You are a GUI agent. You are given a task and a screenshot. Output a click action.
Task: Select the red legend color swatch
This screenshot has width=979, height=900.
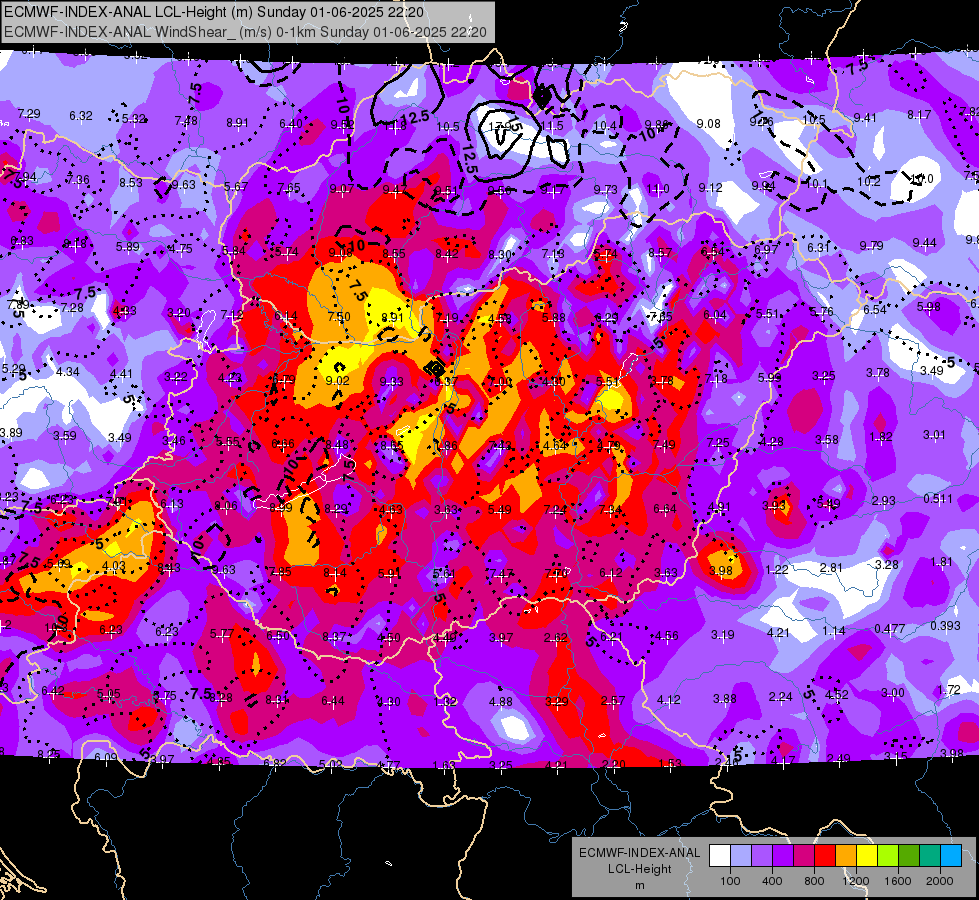tap(825, 856)
